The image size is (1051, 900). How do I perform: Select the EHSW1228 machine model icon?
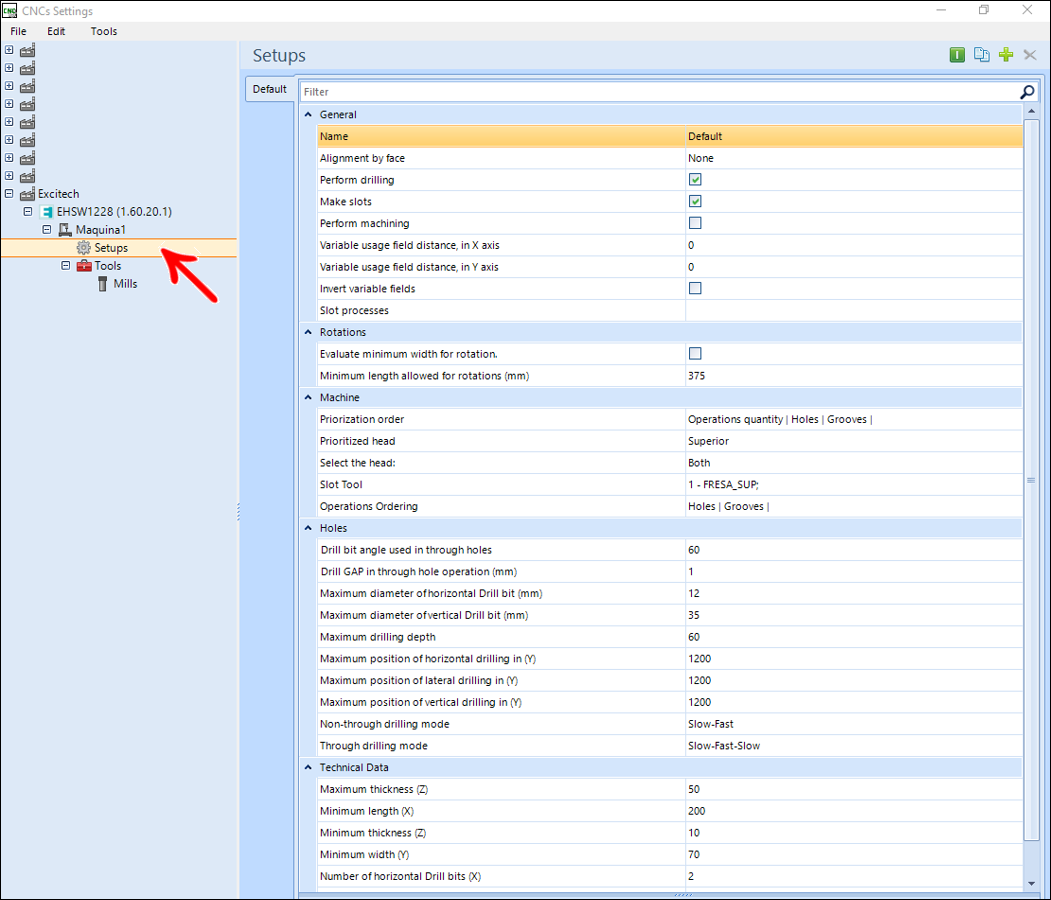click(x=47, y=212)
